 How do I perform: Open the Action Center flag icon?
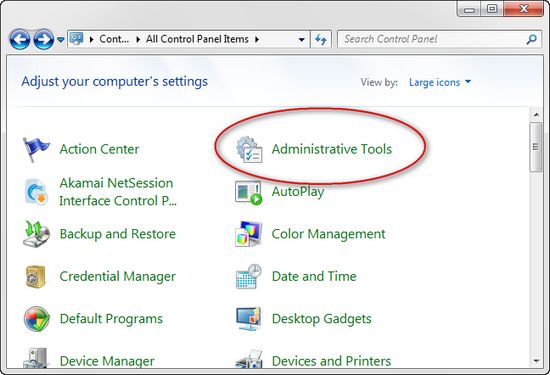pyautogui.click(x=36, y=149)
